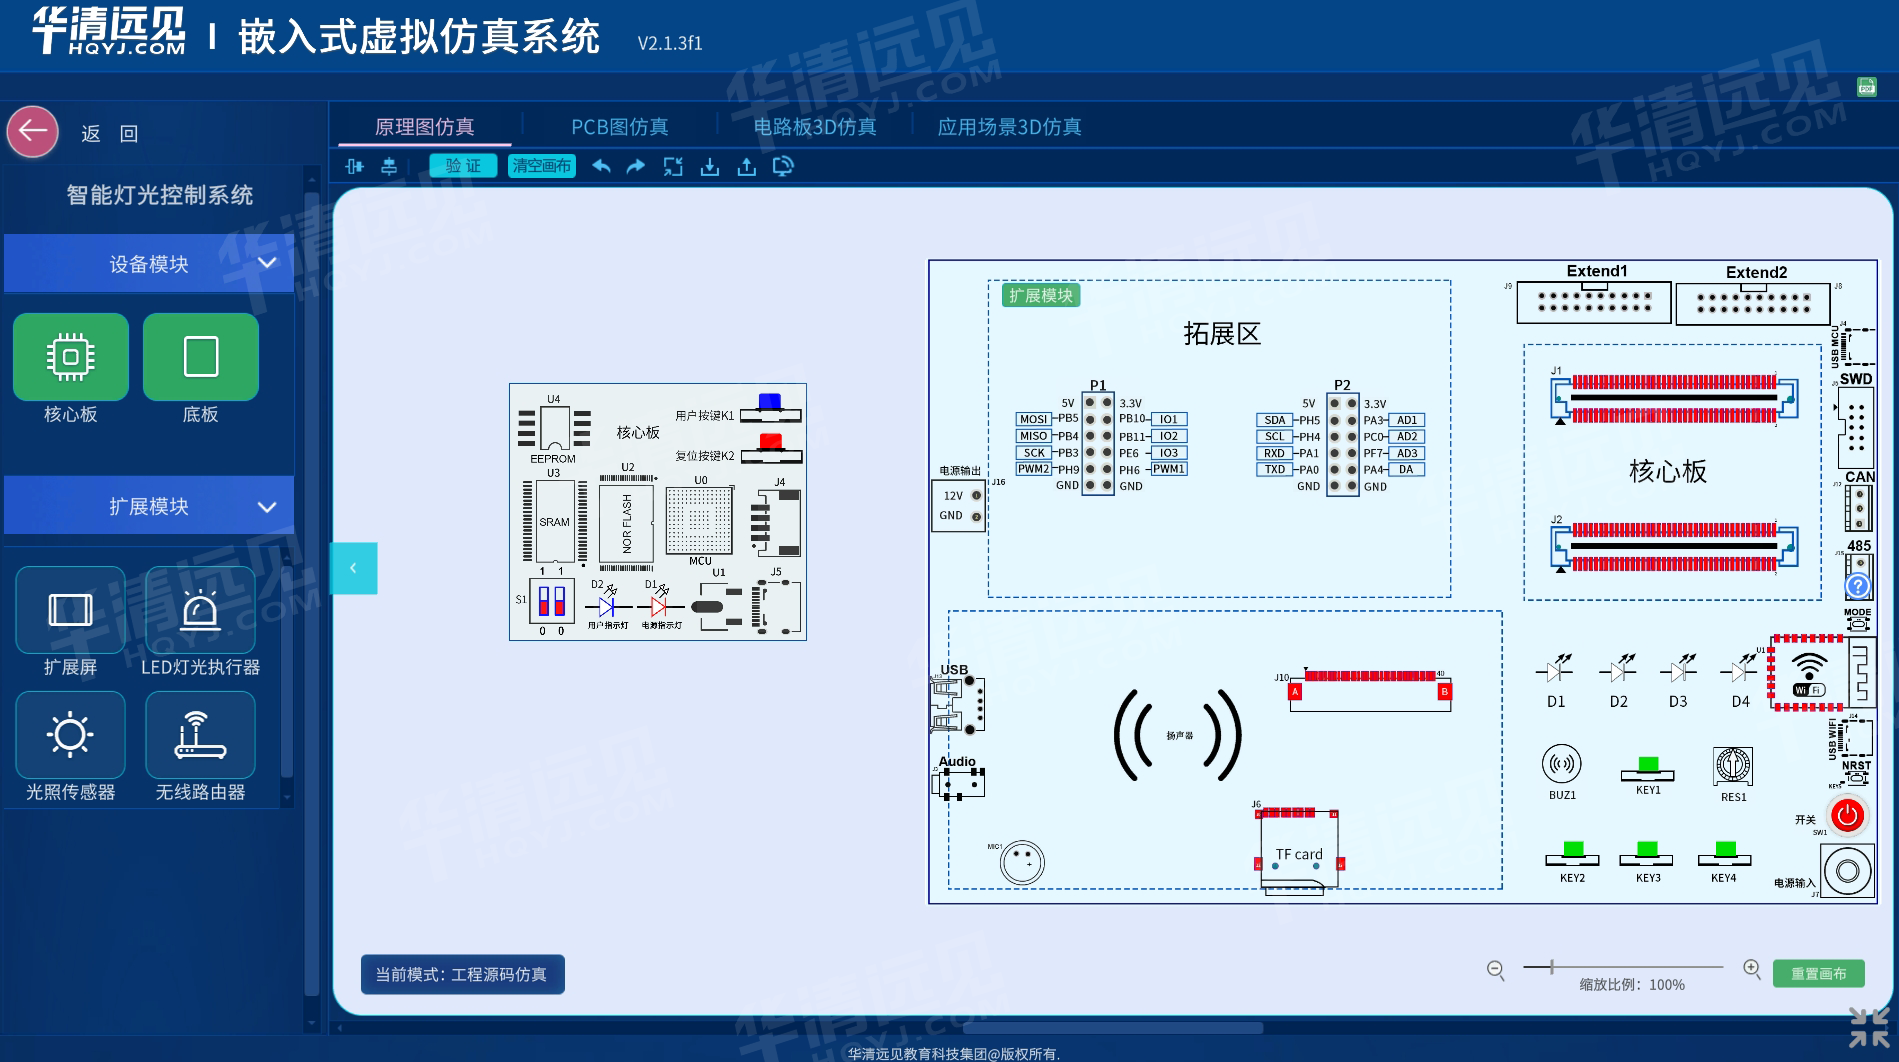Toggle the red power switch SW1
This screenshot has width=1899, height=1062.
1847,815
